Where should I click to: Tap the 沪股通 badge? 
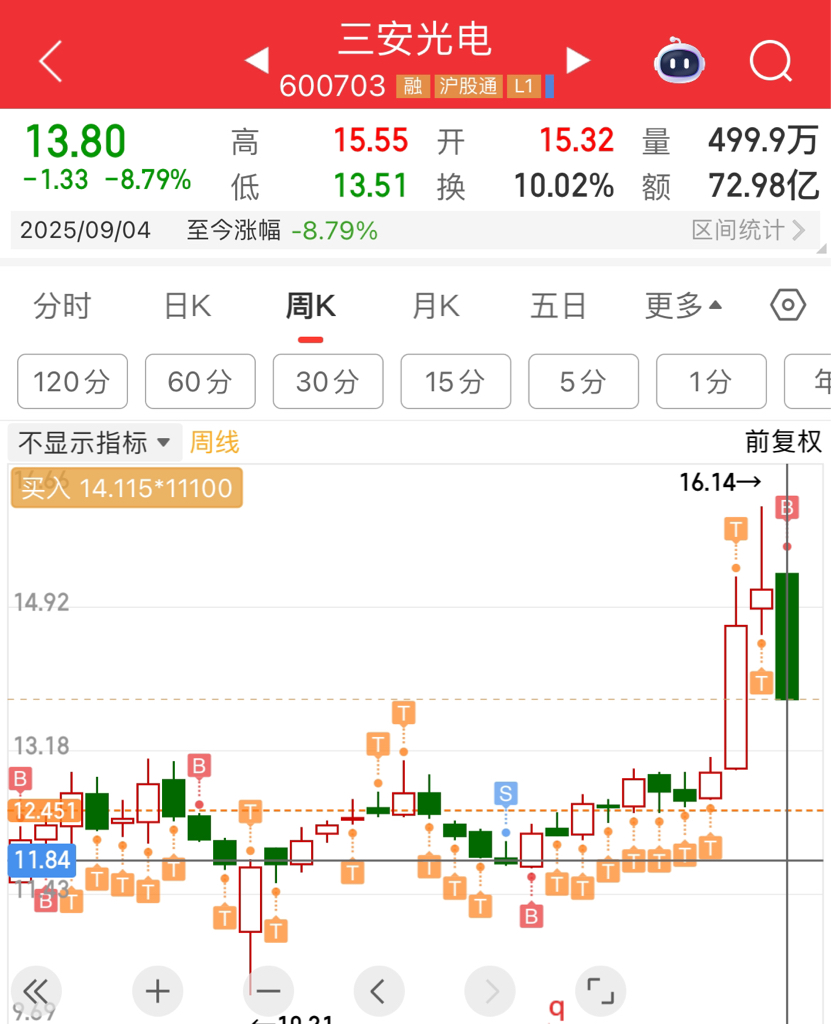tap(468, 86)
